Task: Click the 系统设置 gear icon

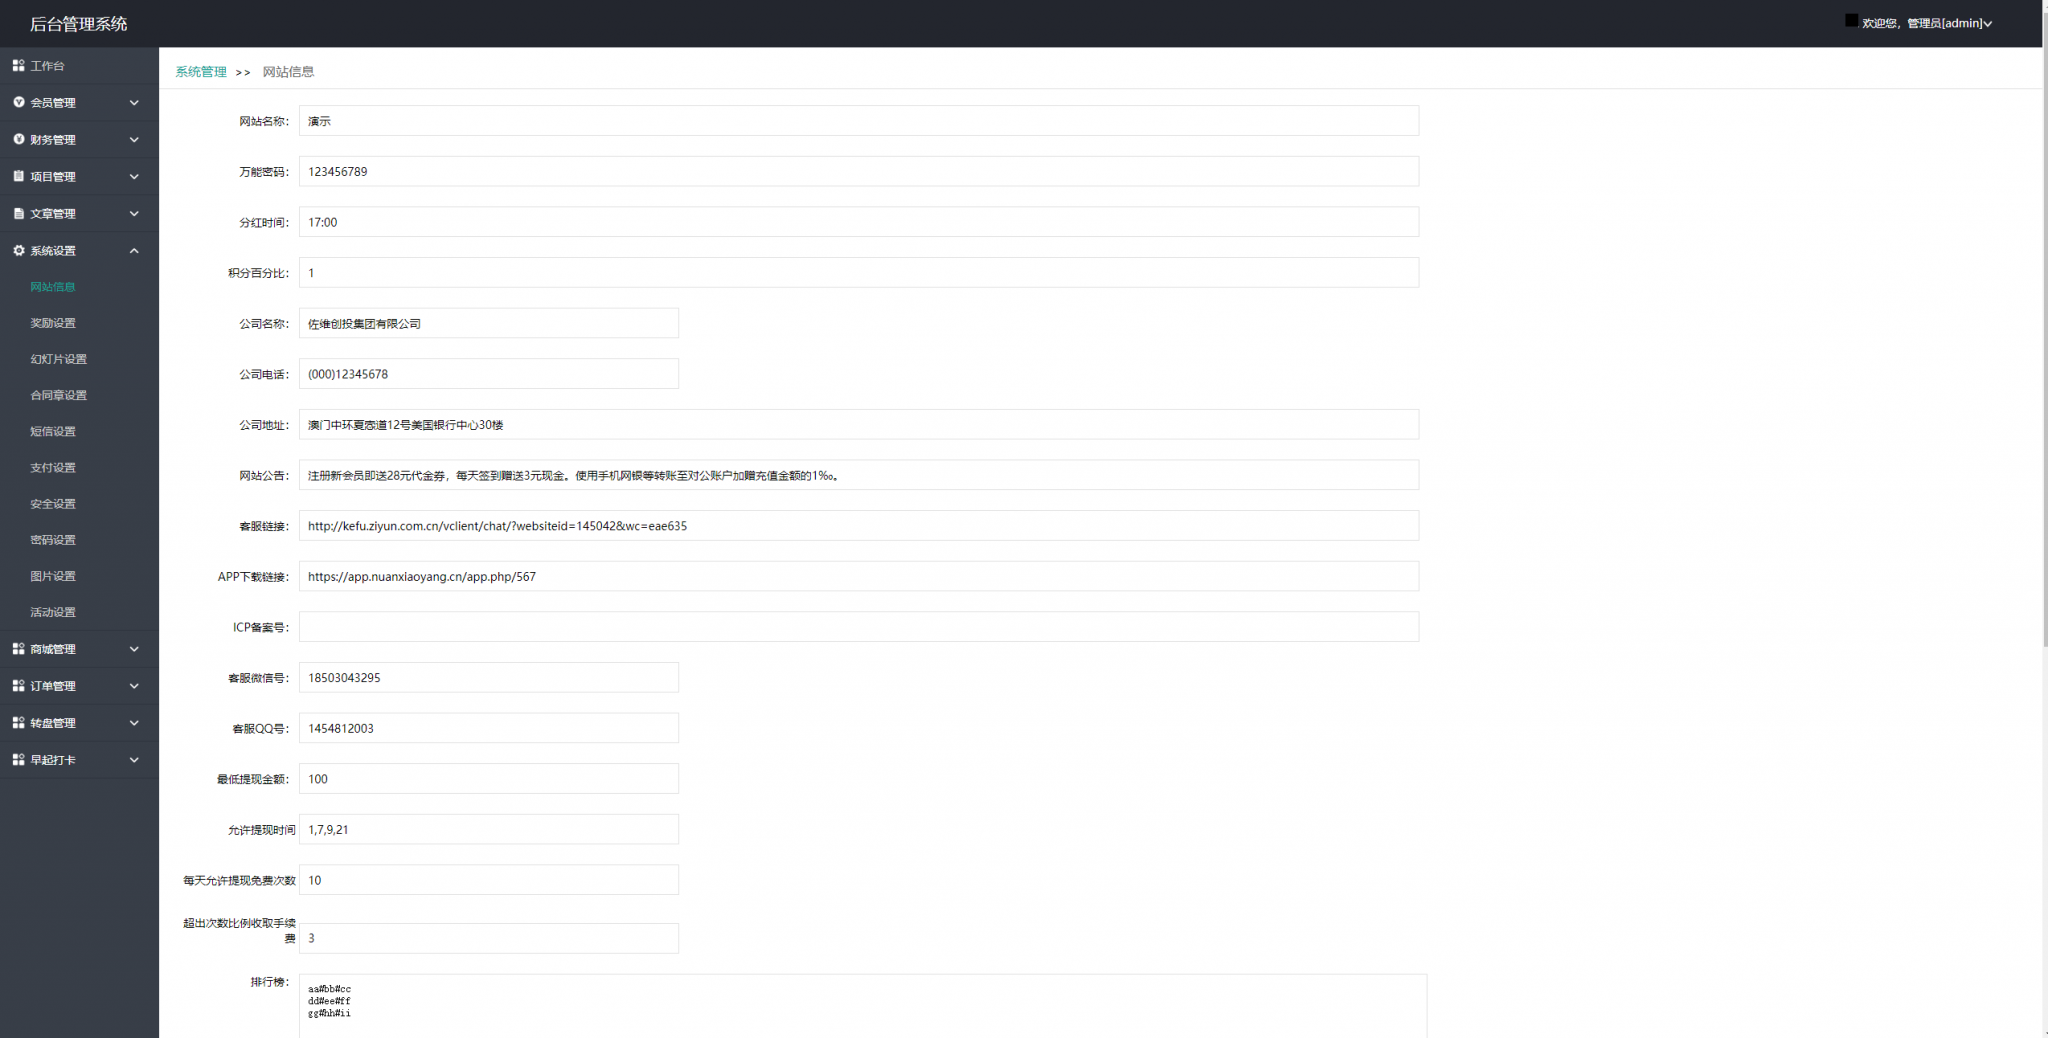Action: (x=18, y=251)
